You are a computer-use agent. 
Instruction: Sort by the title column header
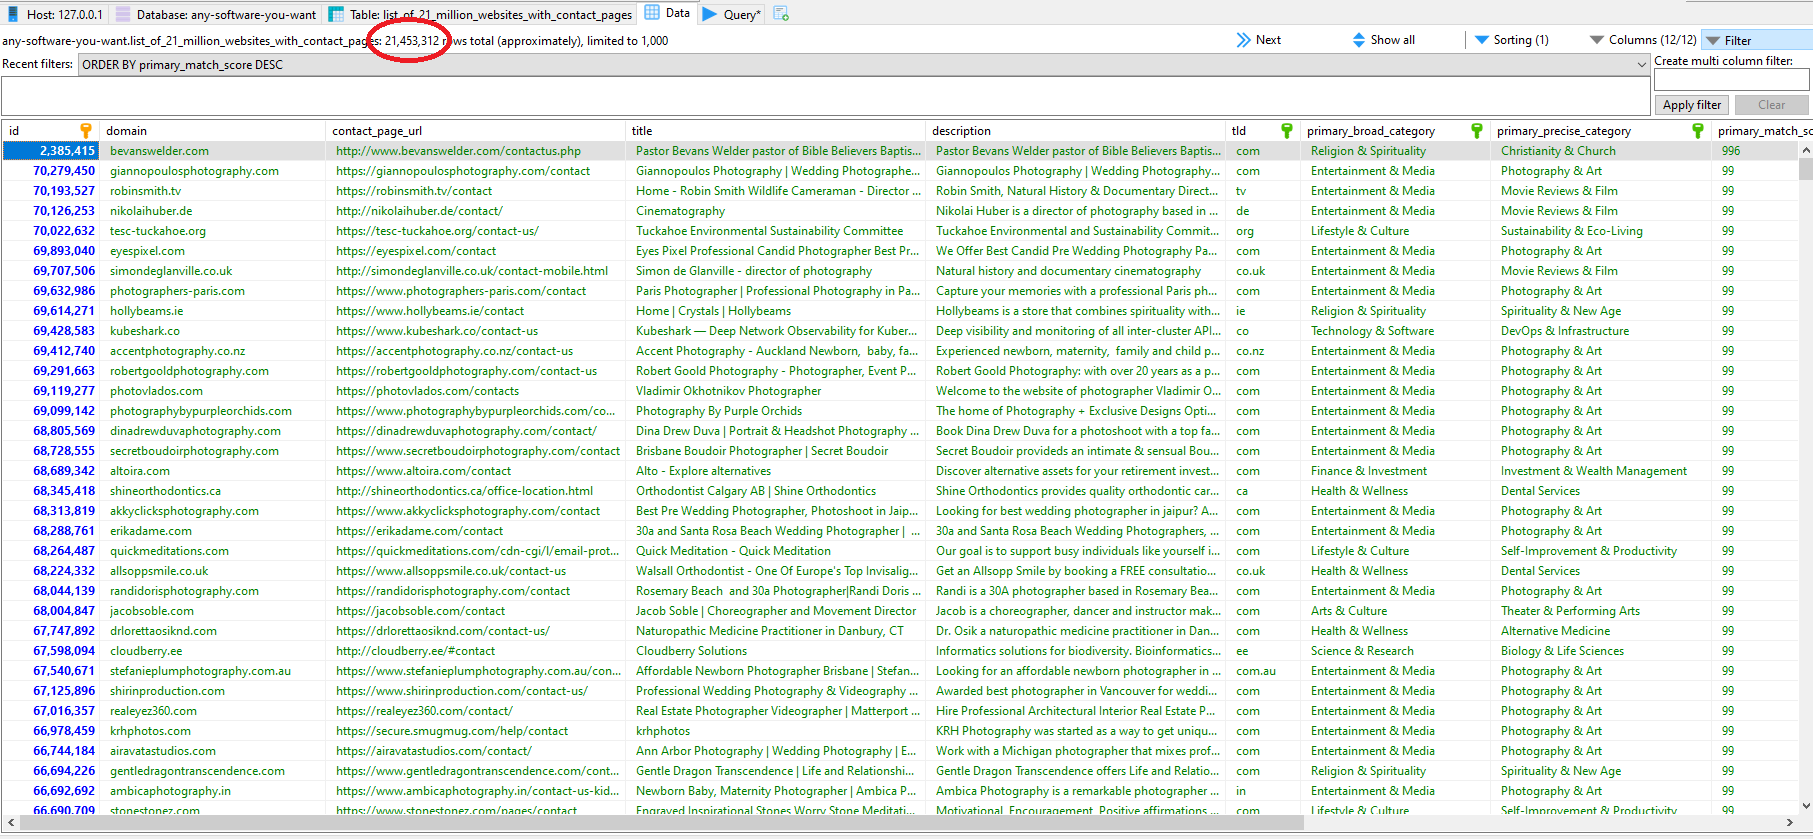776,131
